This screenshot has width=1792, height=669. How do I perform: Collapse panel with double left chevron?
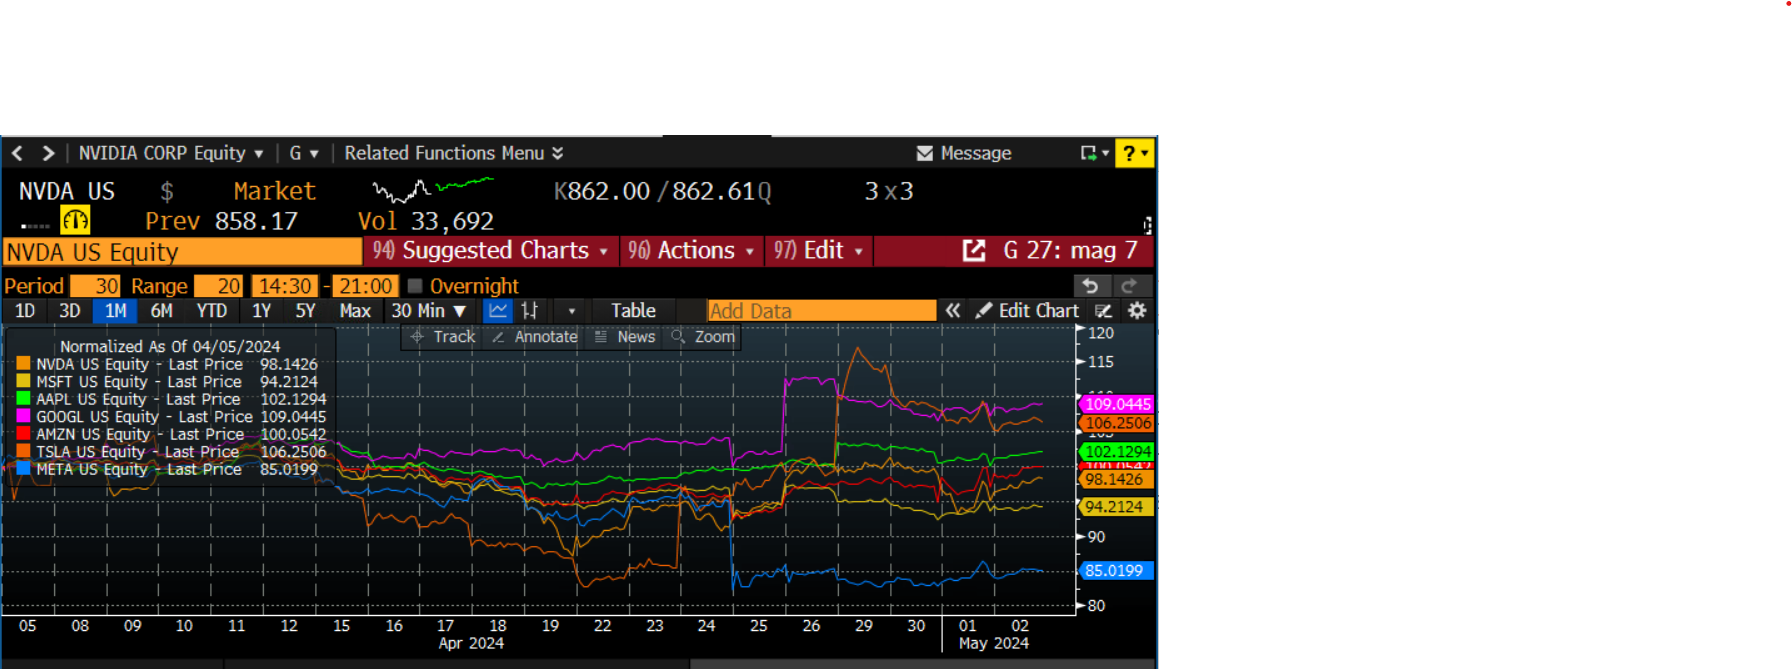[x=953, y=311]
